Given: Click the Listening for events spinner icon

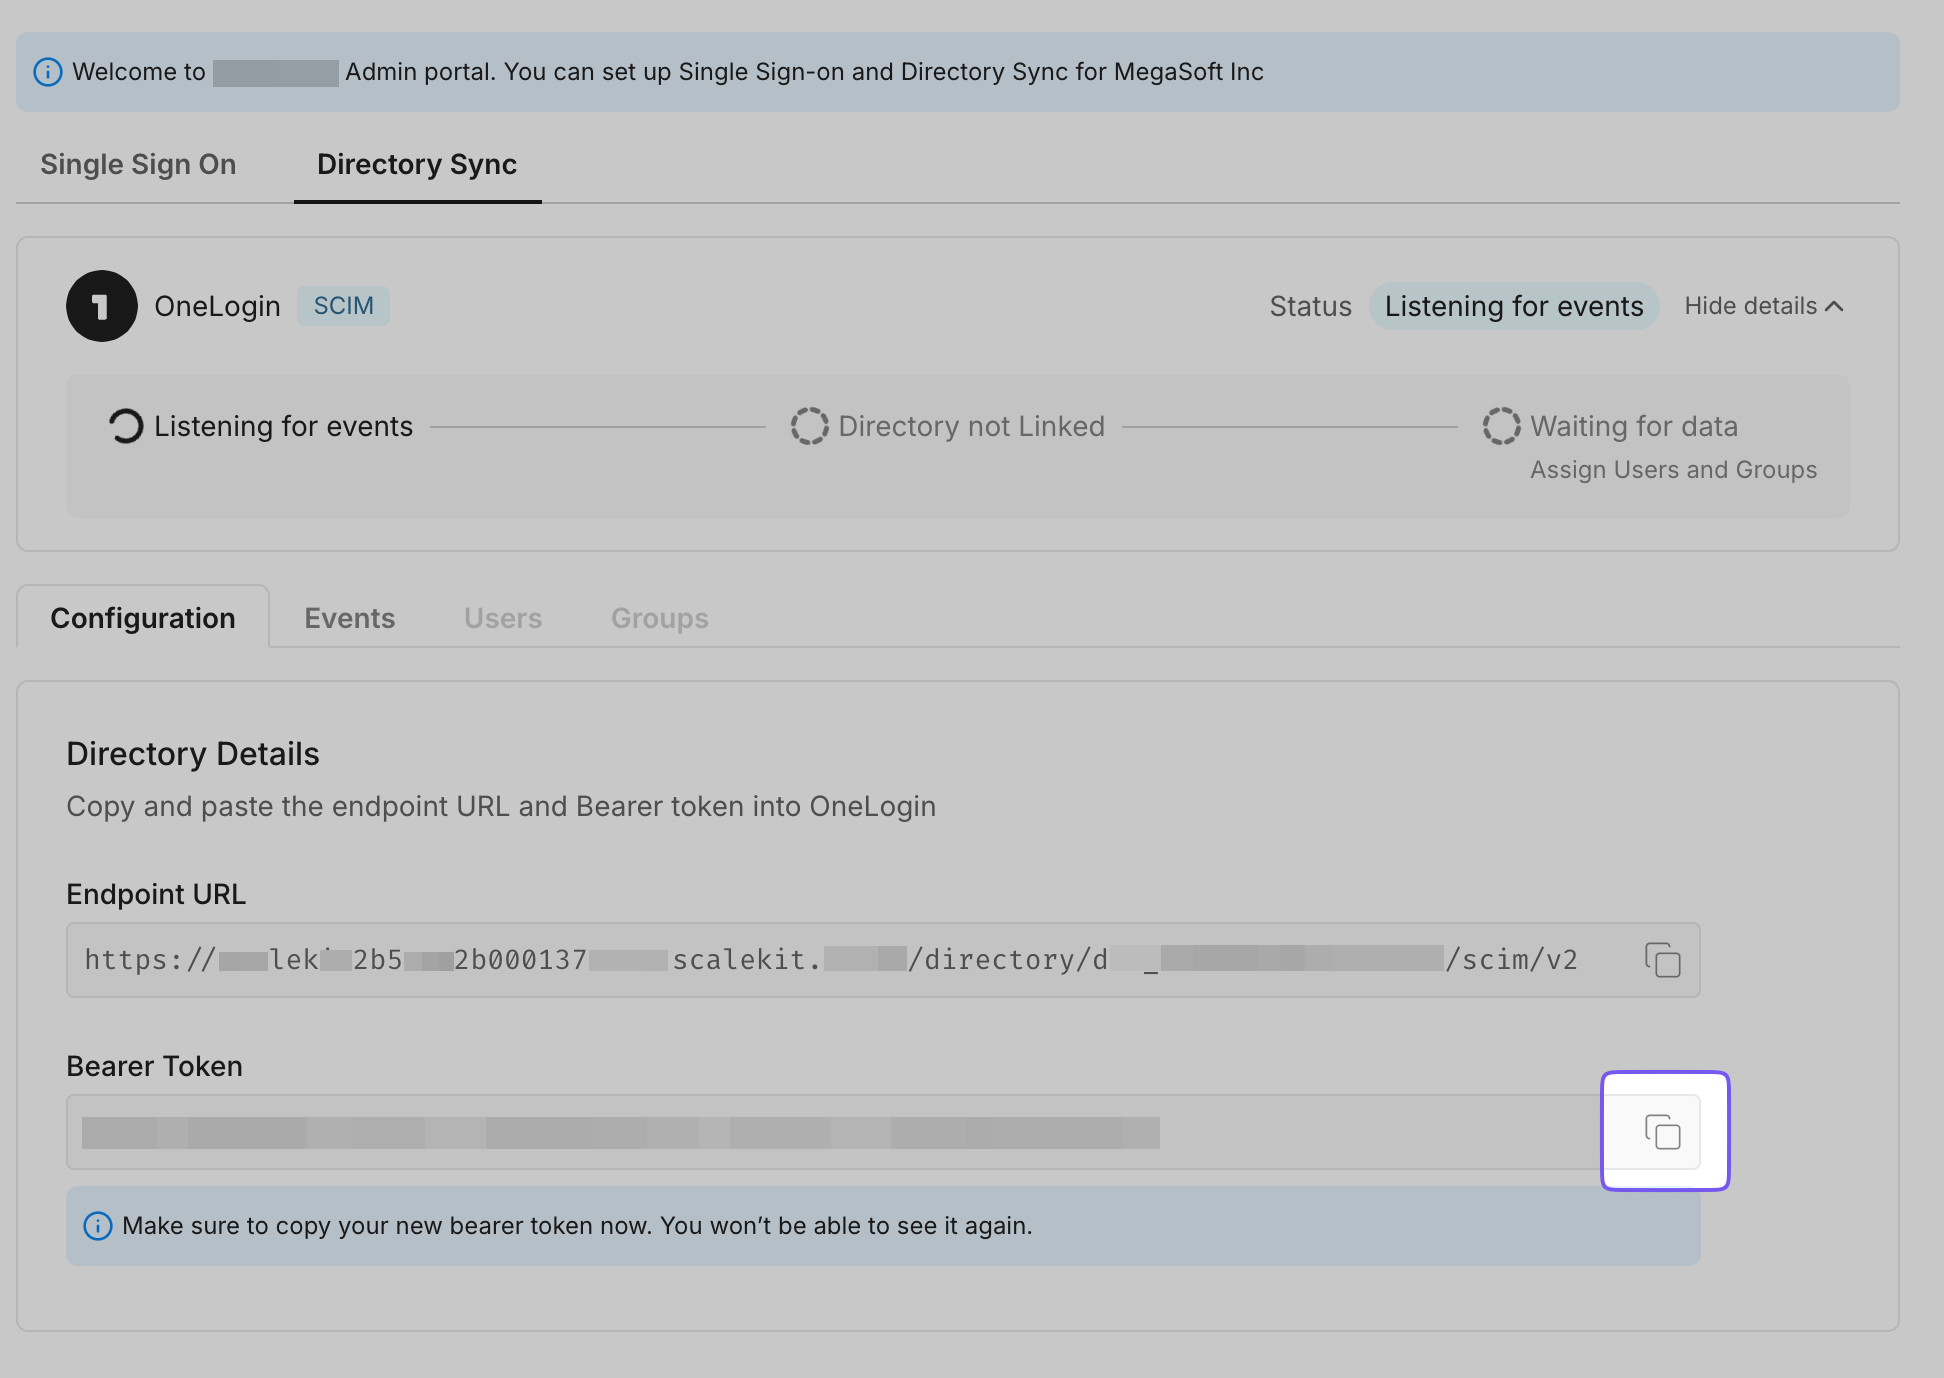Looking at the screenshot, I should [x=124, y=425].
